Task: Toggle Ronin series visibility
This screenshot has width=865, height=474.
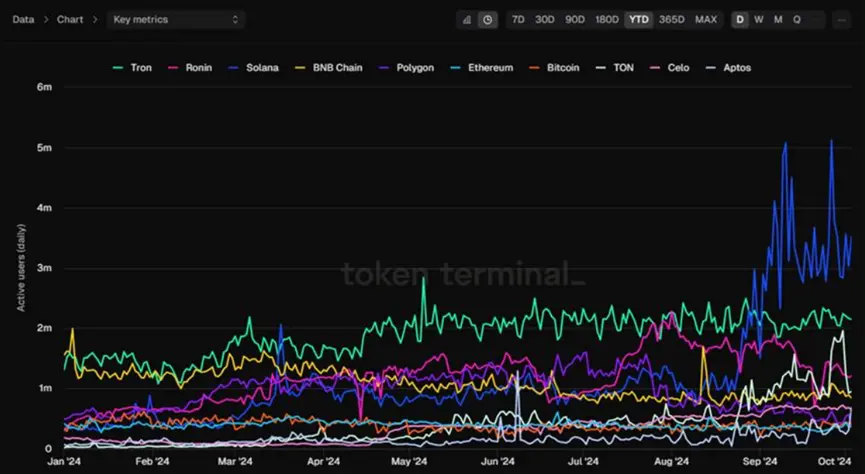Action: click(x=190, y=68)
